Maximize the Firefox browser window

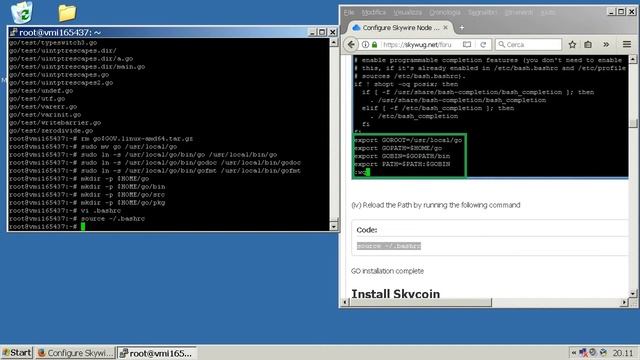(621, 12)
